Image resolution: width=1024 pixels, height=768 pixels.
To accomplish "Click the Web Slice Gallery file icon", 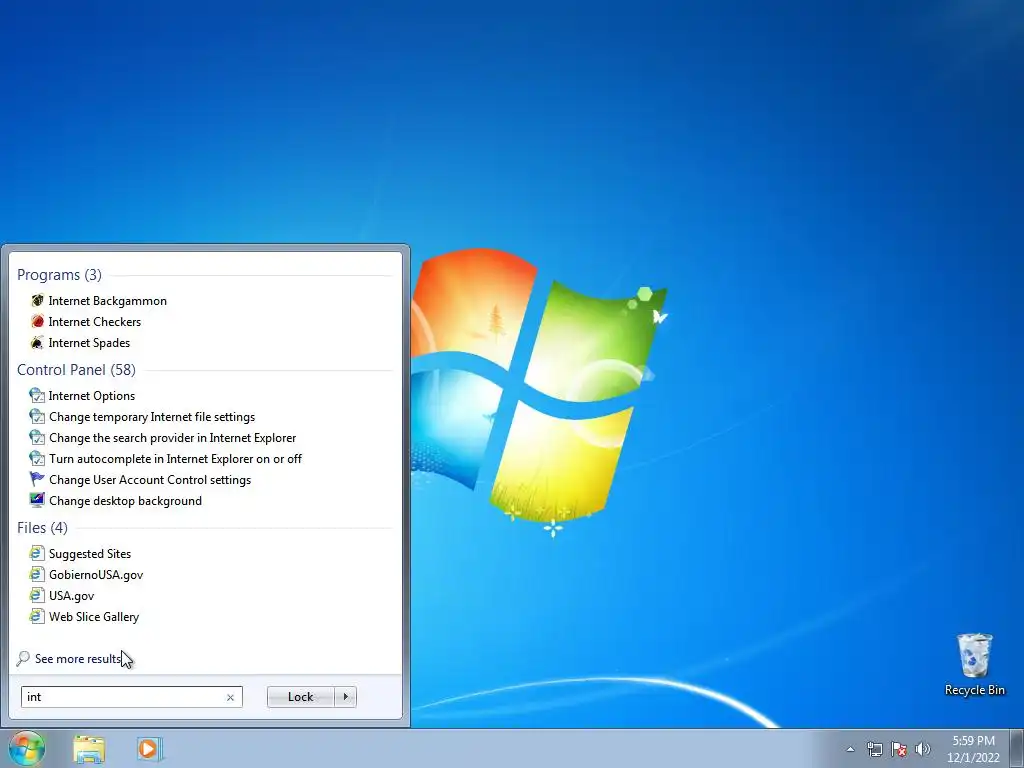I will pyautogui.click(x=37, y=616).
